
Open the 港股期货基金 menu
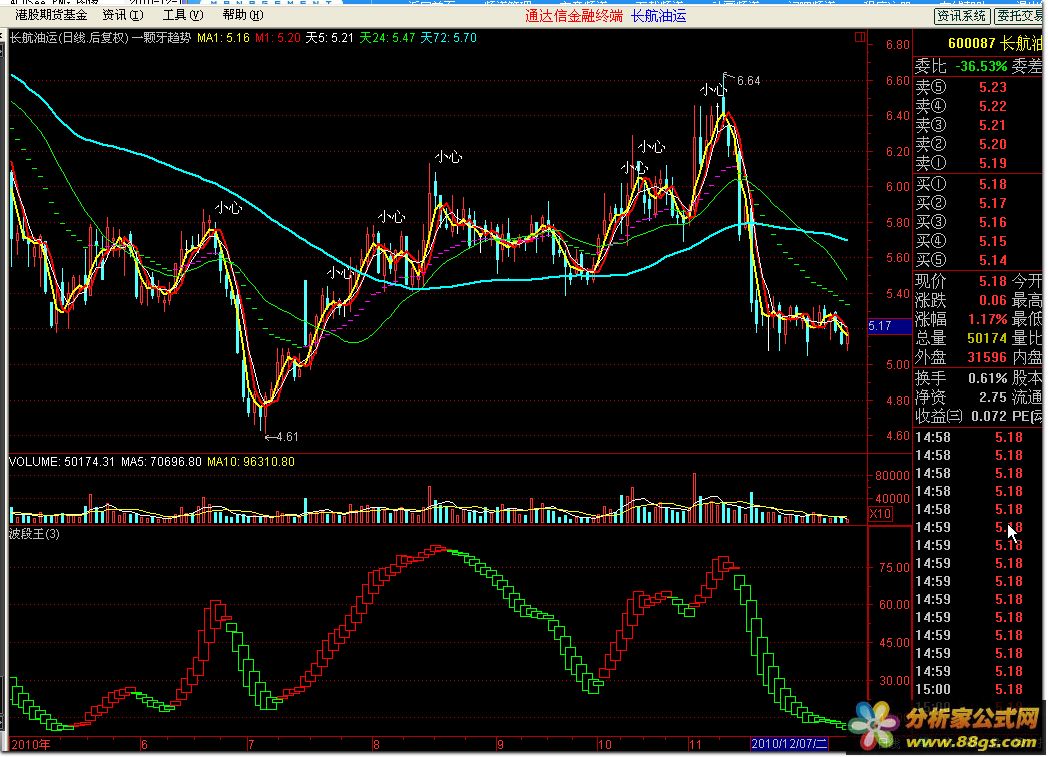coord(51,15)
